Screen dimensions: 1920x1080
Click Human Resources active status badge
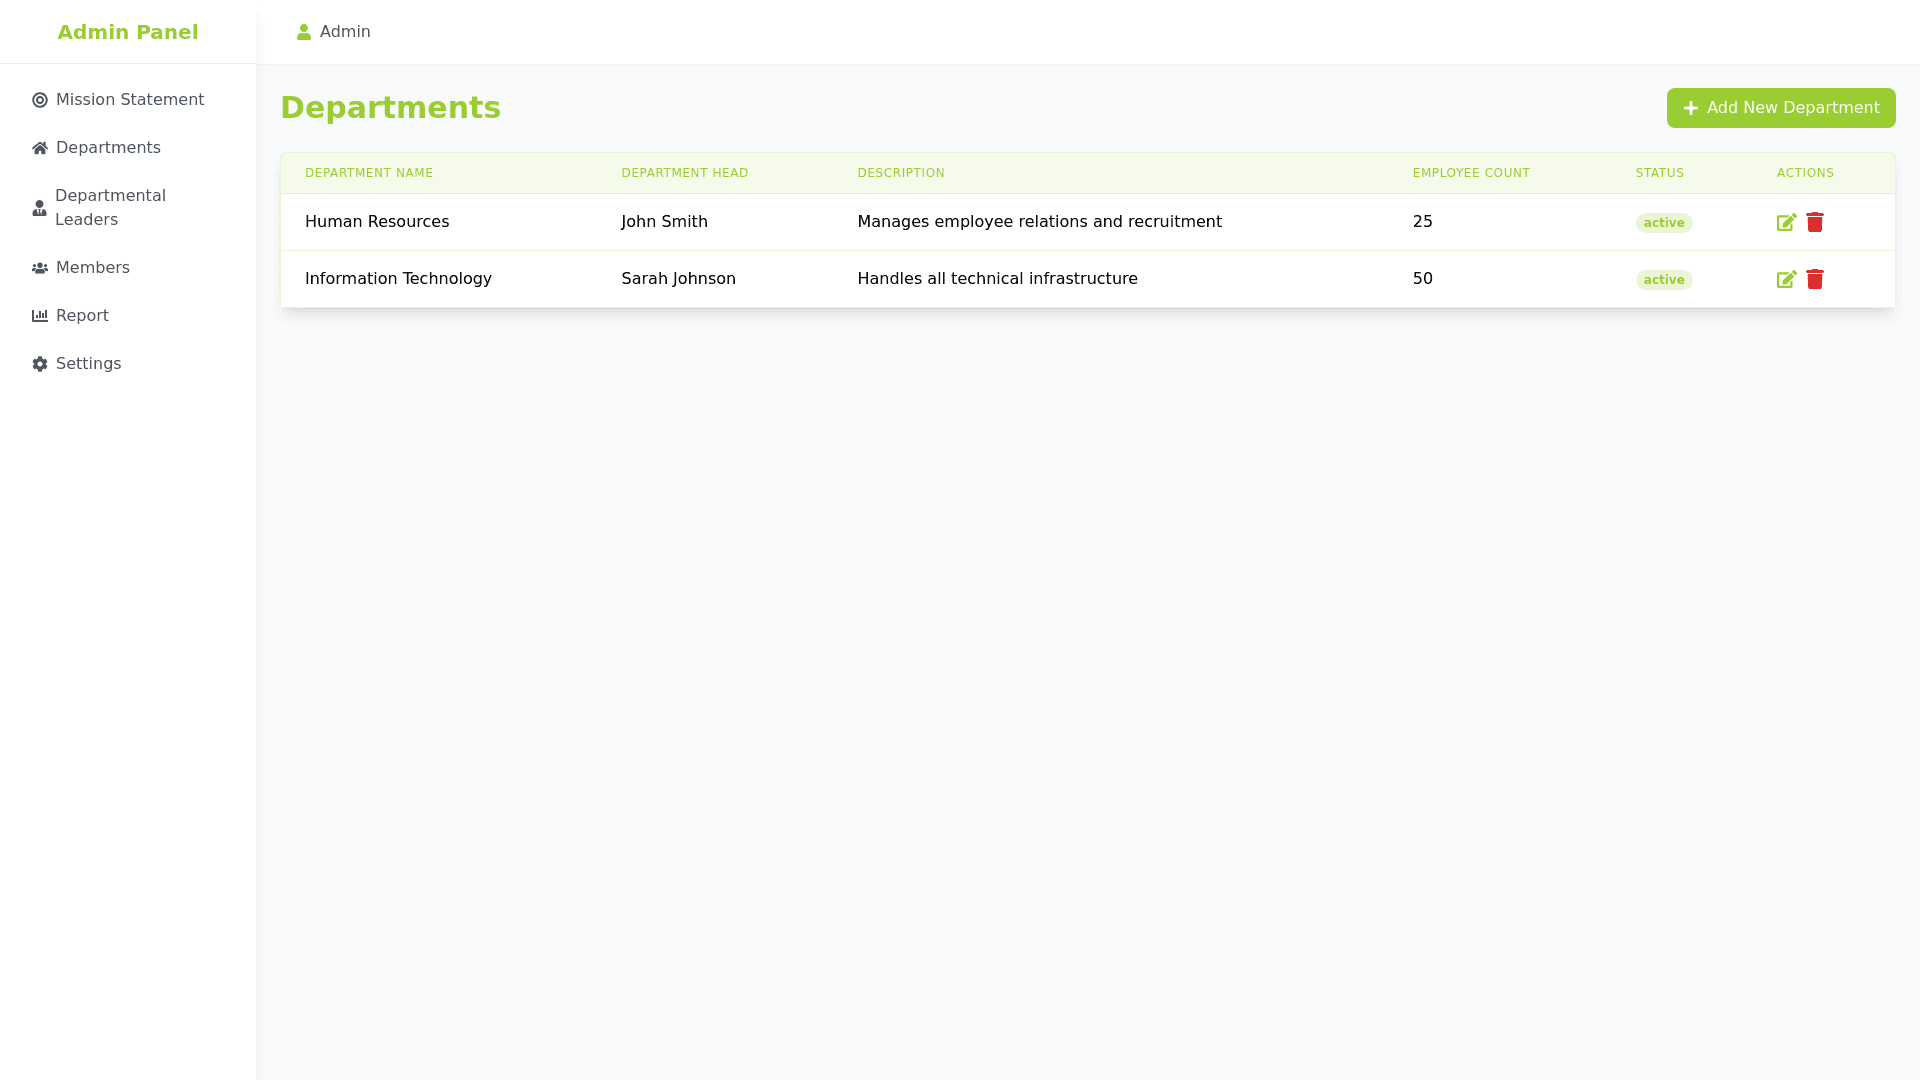click(x=1663, y=223)
